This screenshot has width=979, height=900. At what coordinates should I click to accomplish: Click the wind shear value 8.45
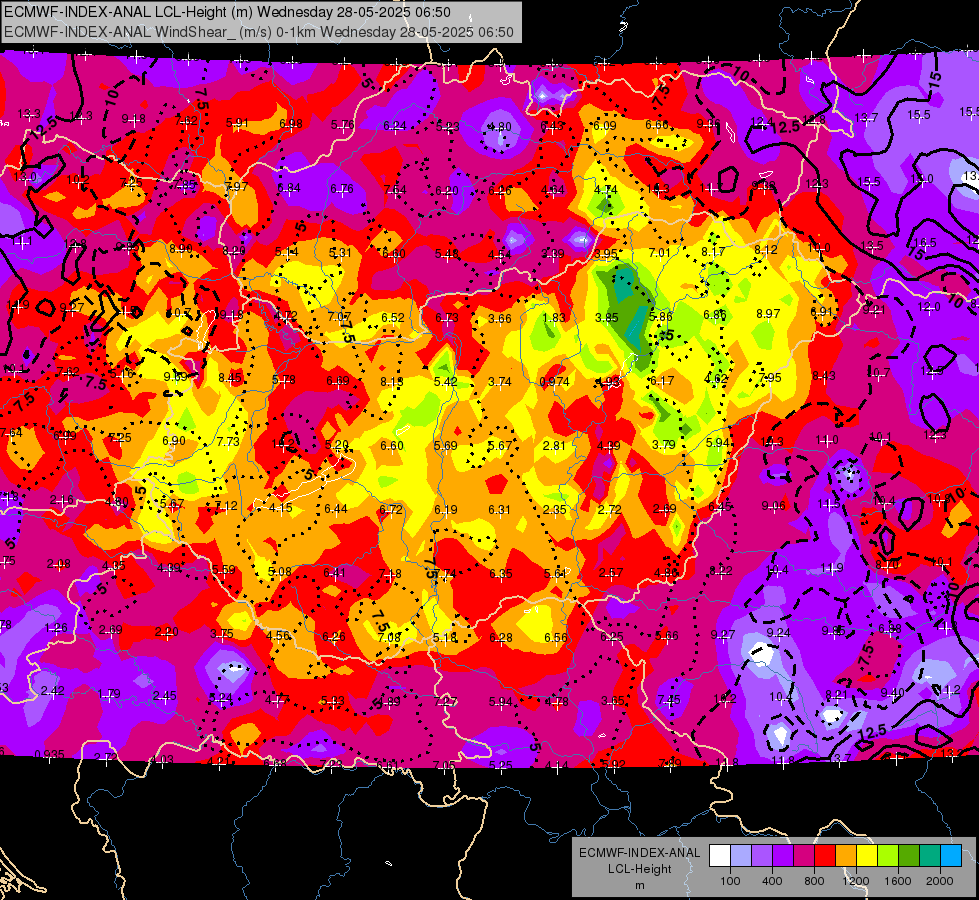(x=230, y=378)
